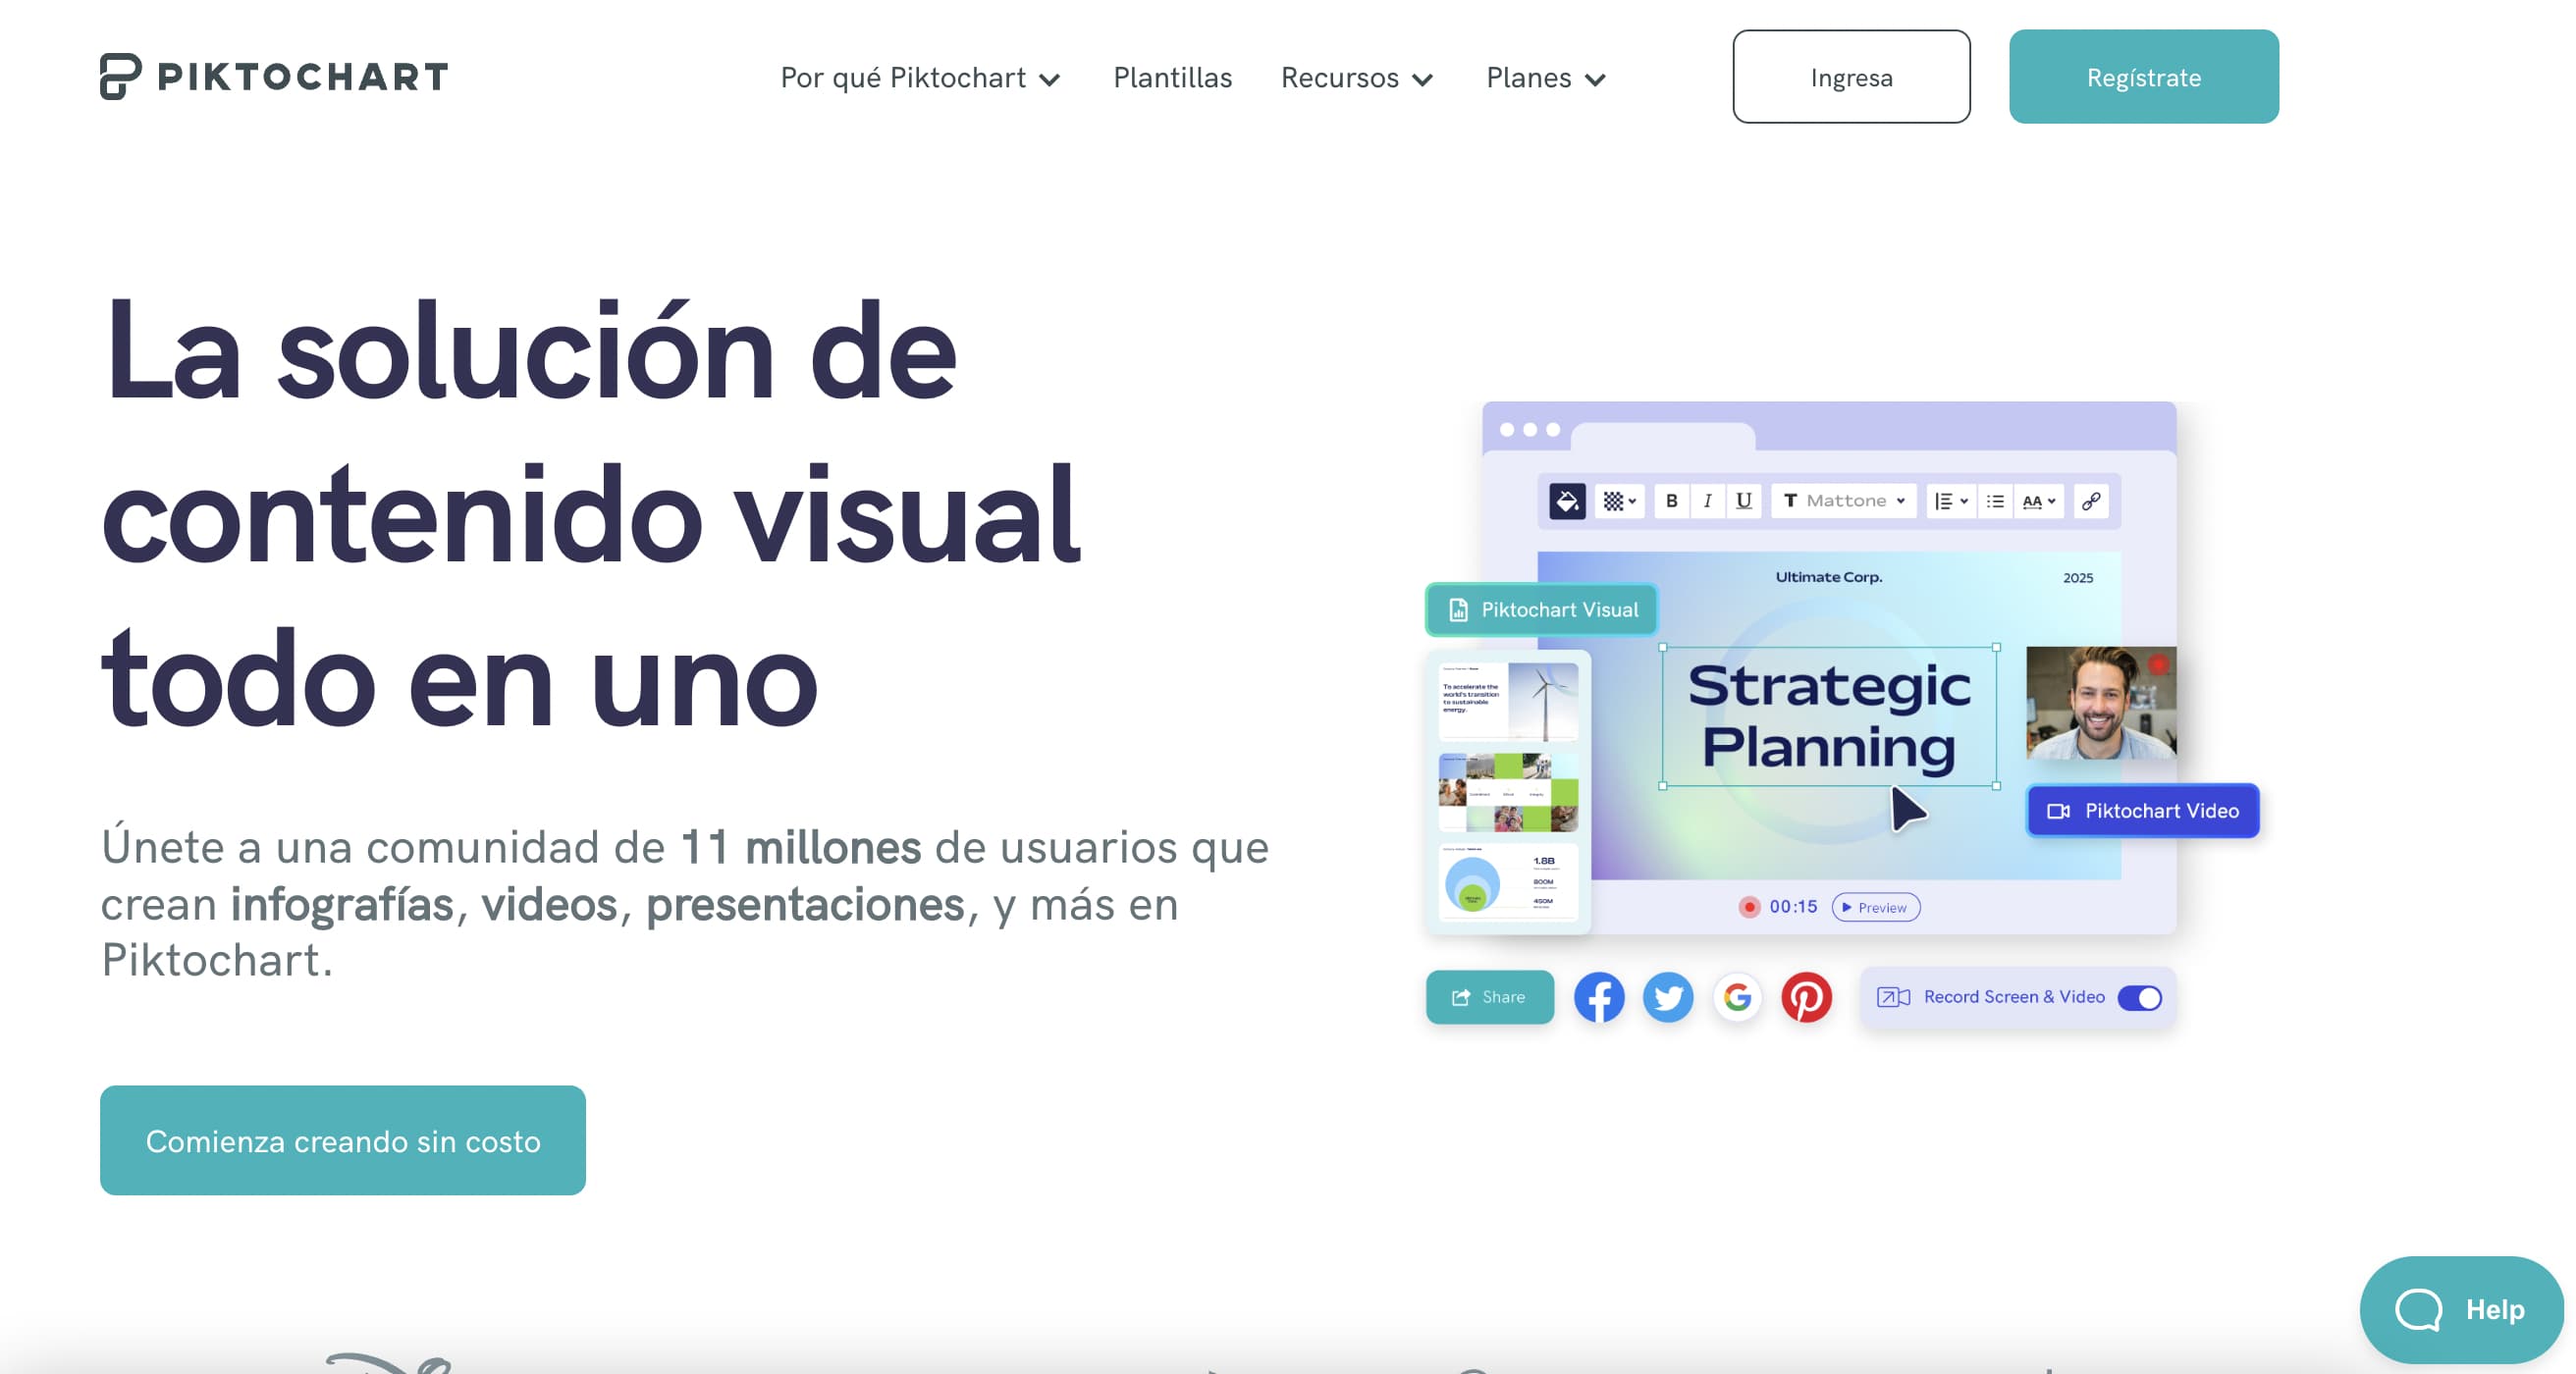Expand the Recursos dropdown
Image resolution: width=2576 pixels, height=1374 pixels.
pos(1357,78)
